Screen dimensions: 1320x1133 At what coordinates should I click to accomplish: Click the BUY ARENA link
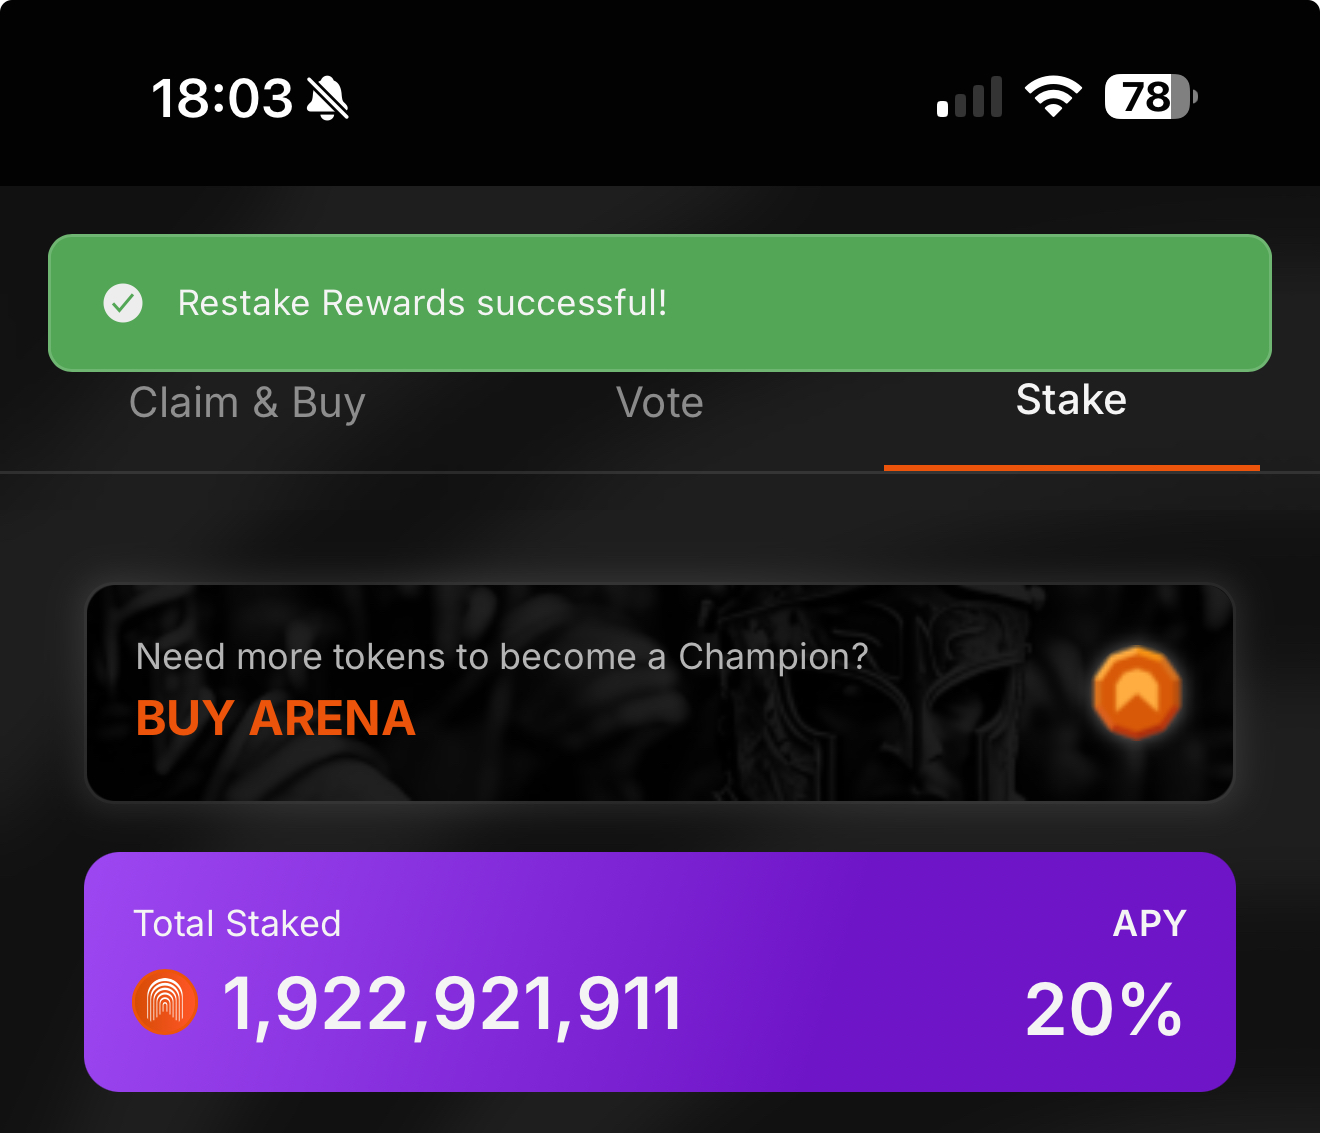click(x=276, y=718)
